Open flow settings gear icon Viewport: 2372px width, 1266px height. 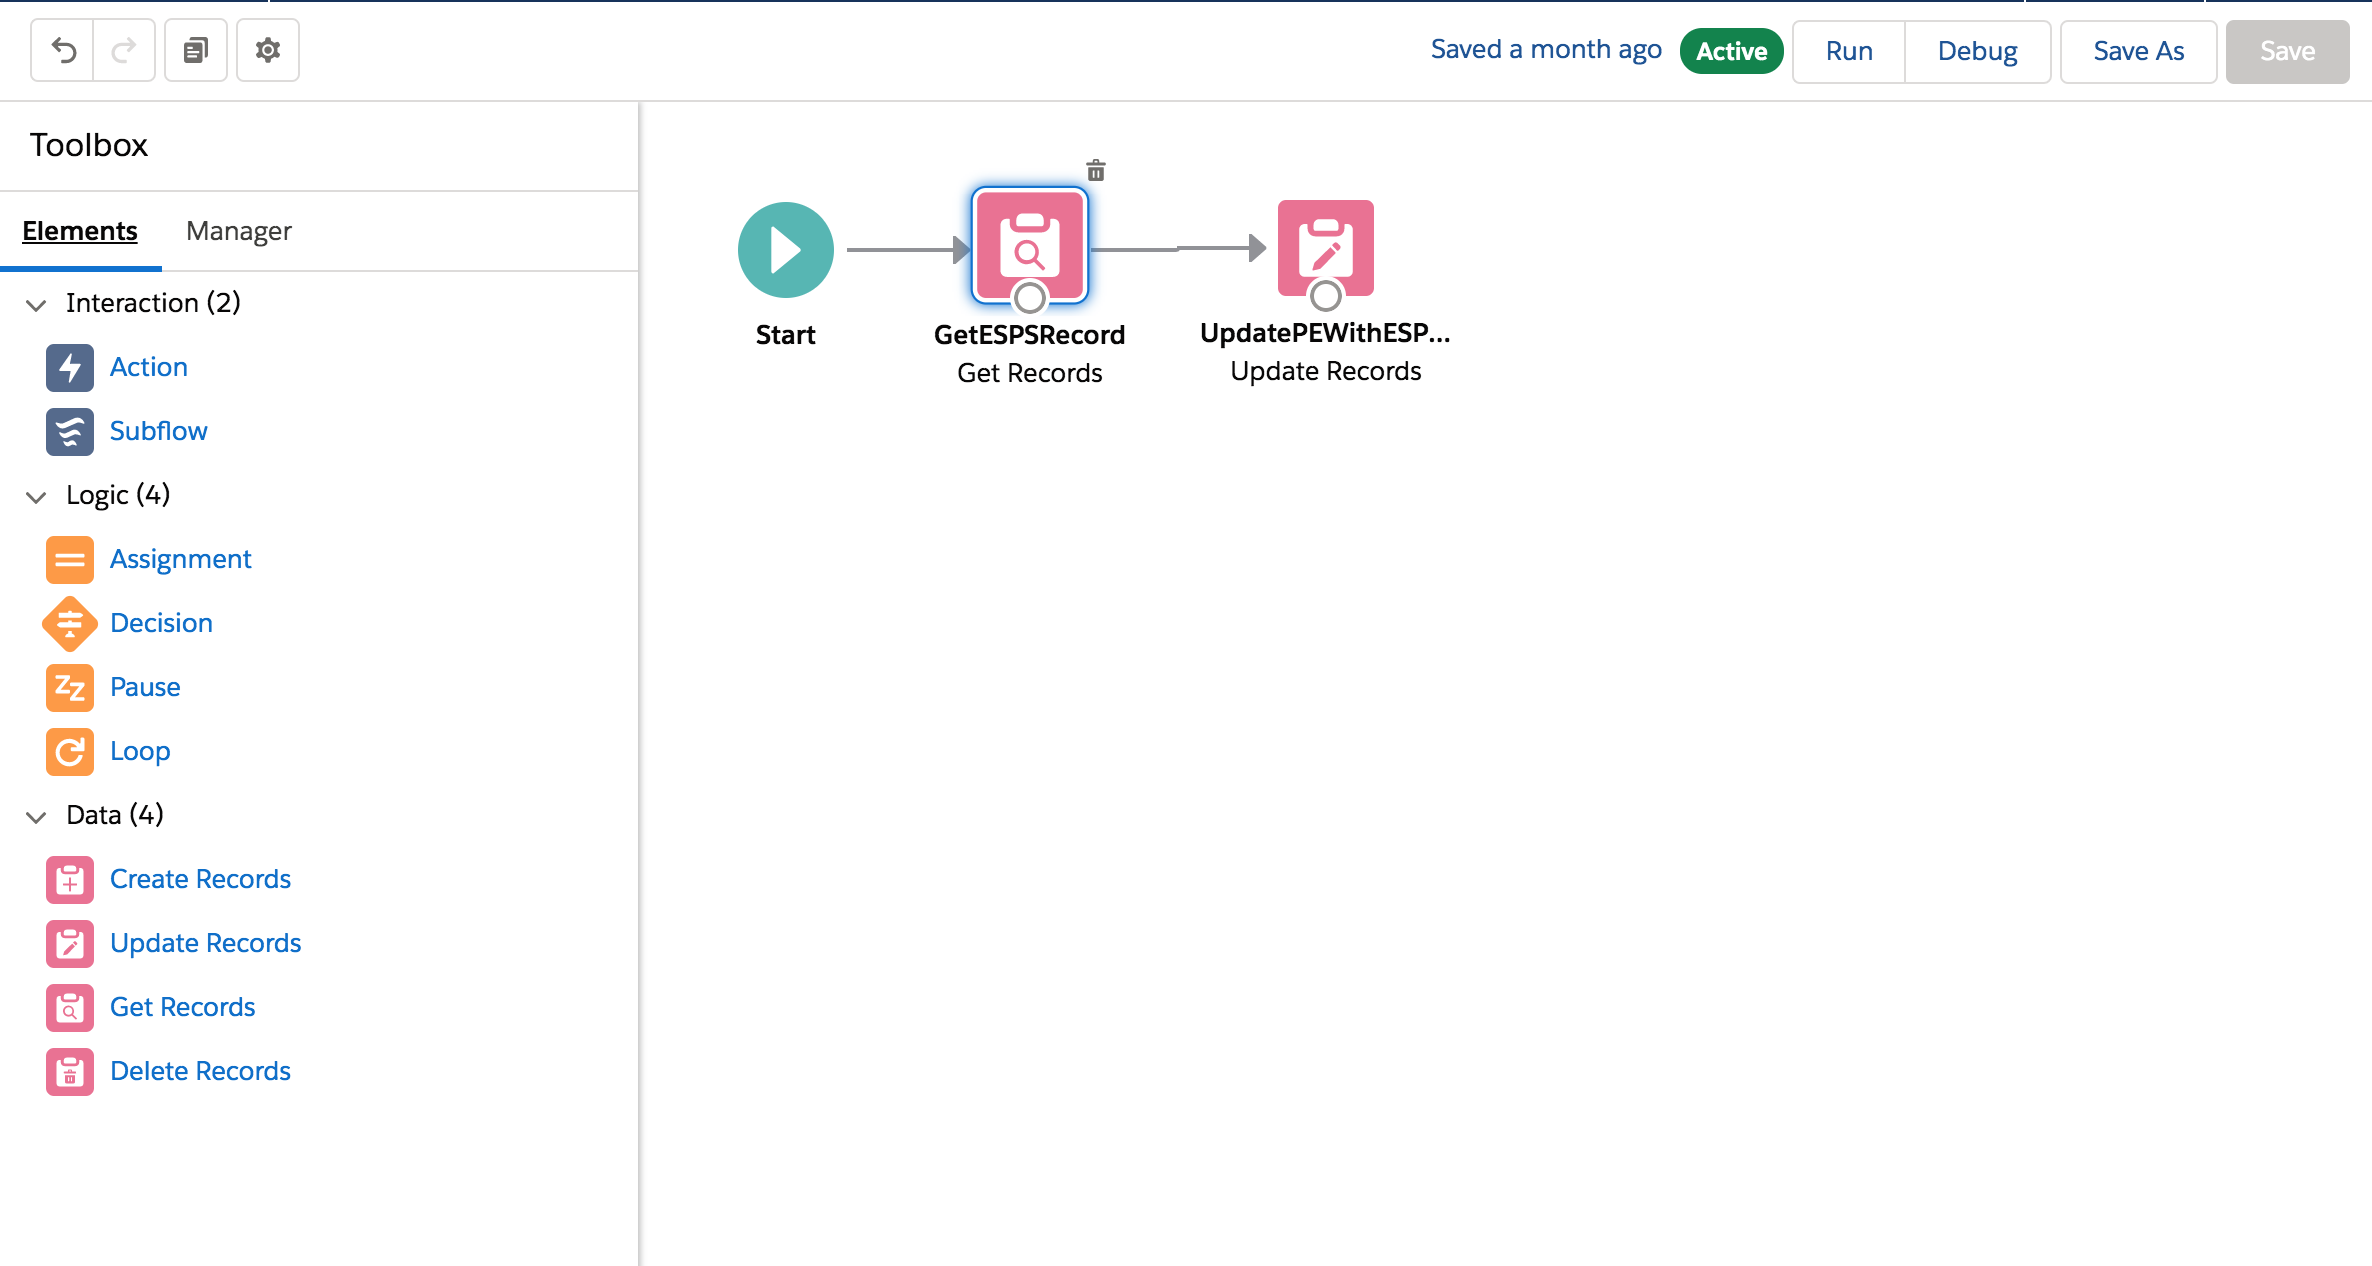click(268, 50)
